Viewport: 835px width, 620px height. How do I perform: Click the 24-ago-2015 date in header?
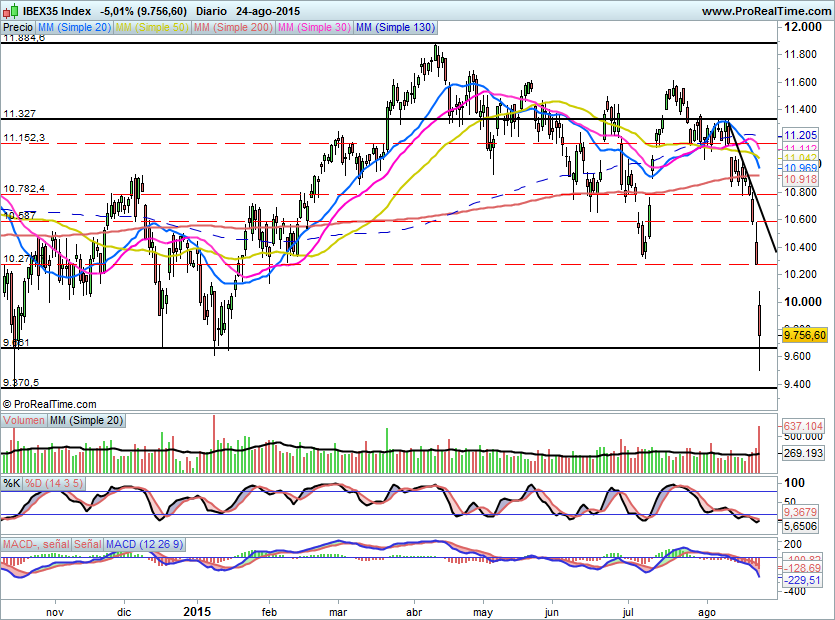coord(268,11)
